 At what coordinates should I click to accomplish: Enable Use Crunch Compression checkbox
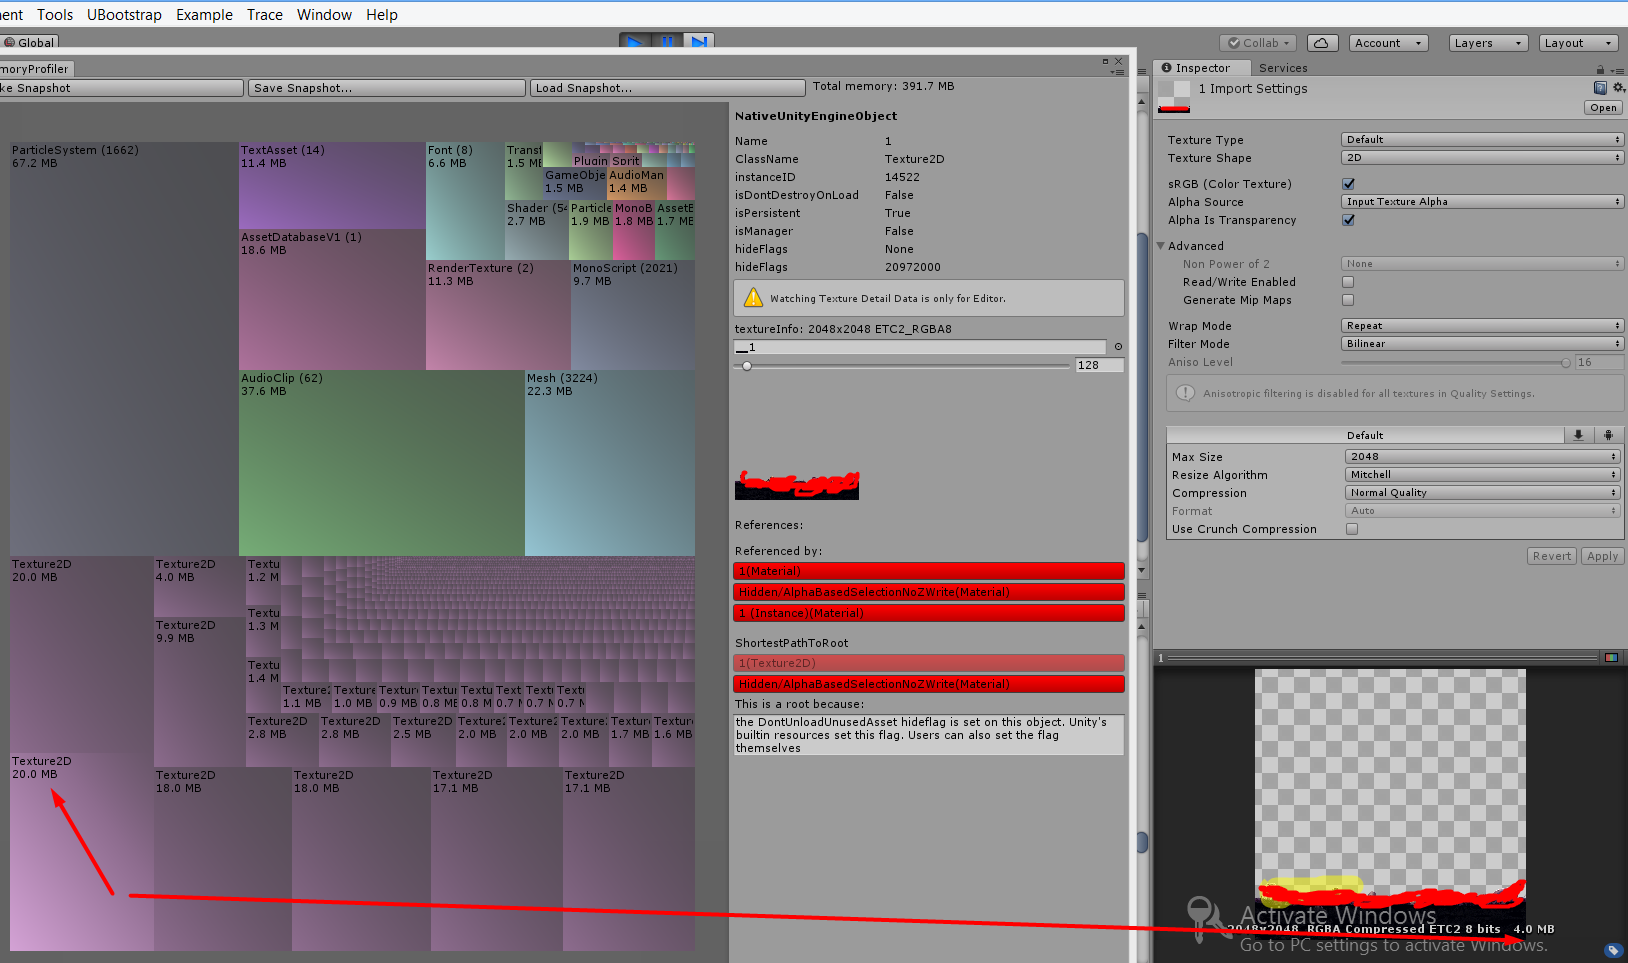pos(1352,529)
